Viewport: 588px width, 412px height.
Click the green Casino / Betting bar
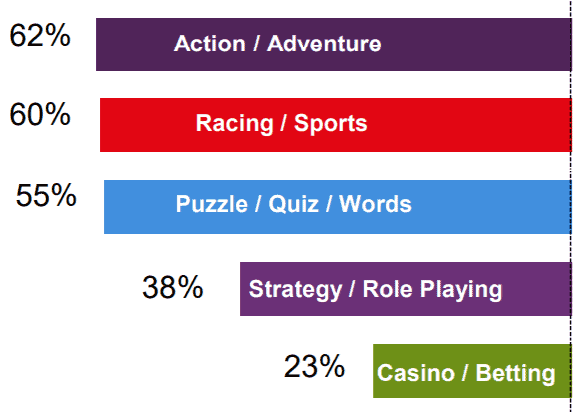pyautogui.click(x=472, y=371)
